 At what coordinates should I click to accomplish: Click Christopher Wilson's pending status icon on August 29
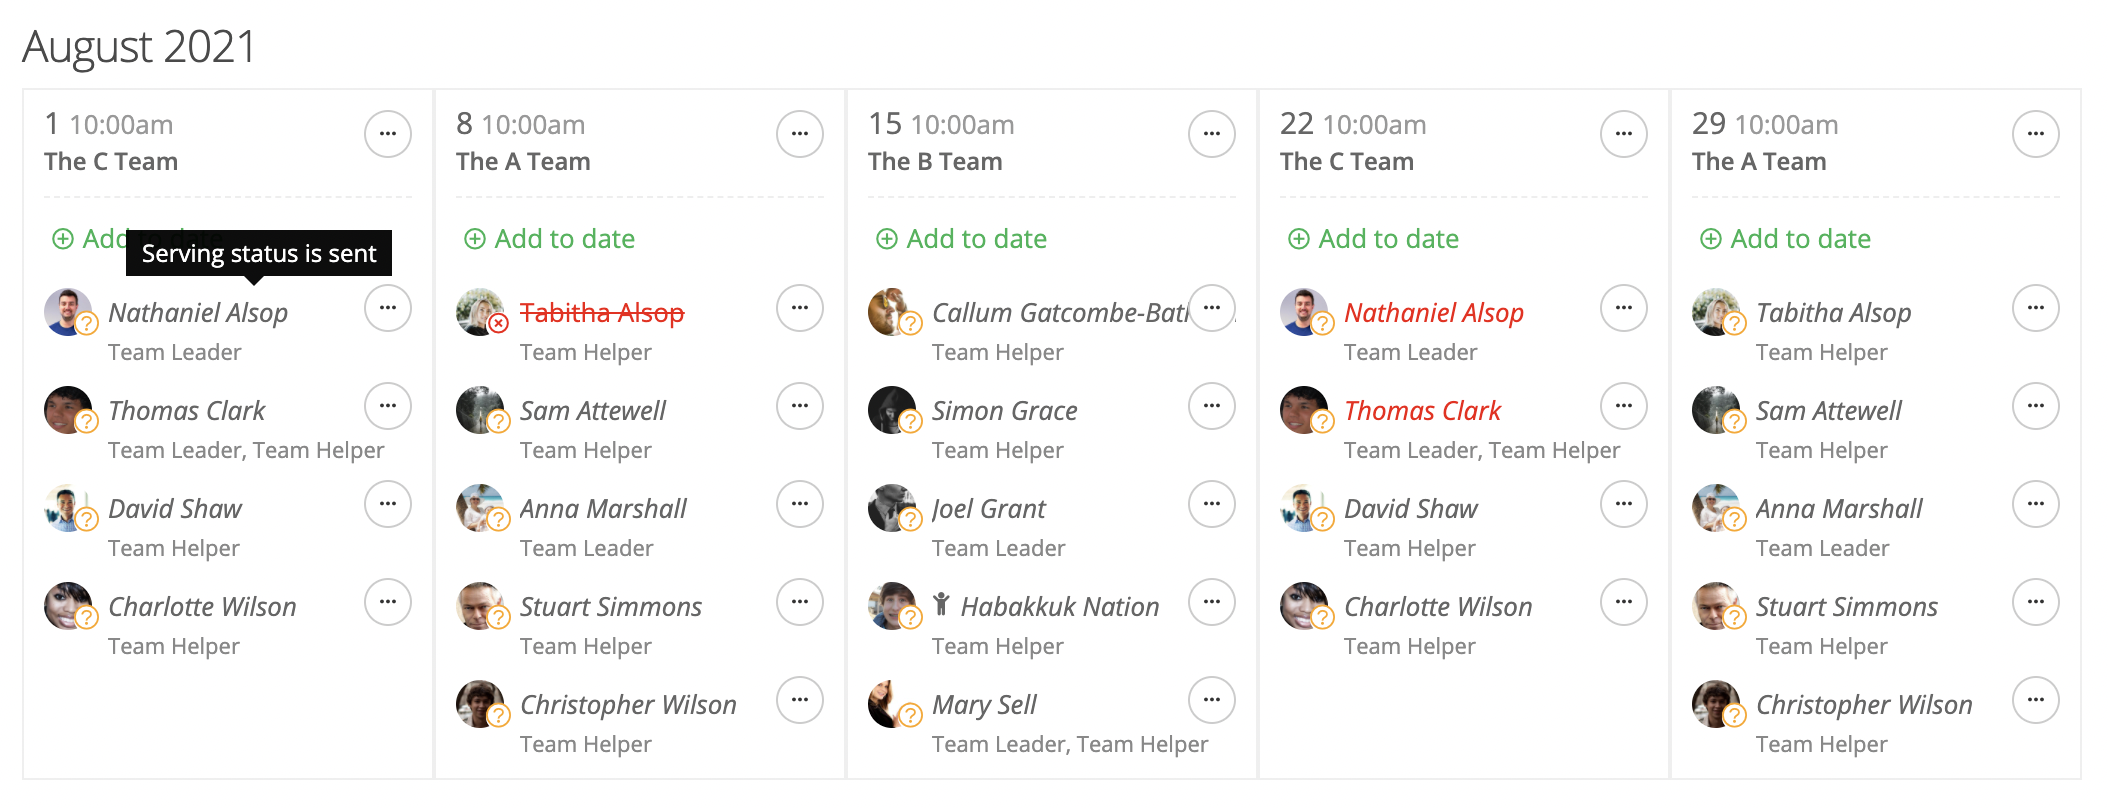point(1733,717)
